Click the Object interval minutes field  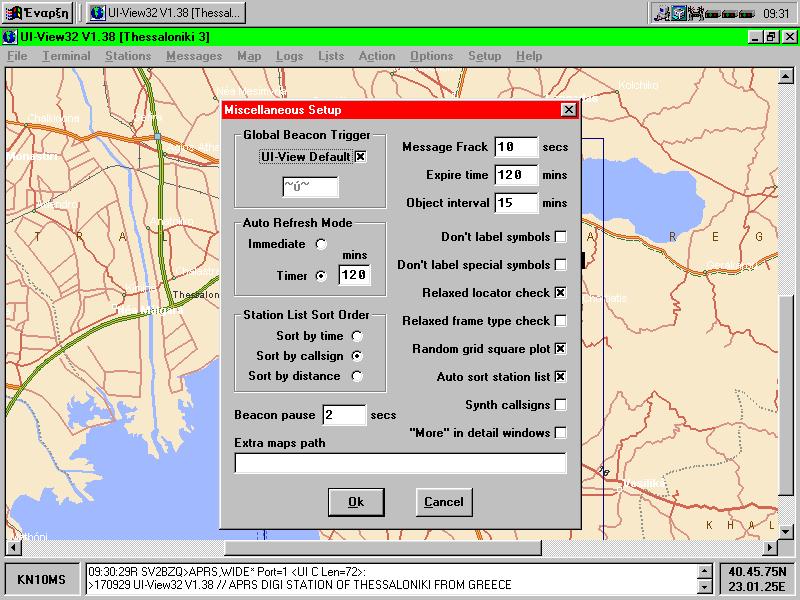tap(516, 203)
